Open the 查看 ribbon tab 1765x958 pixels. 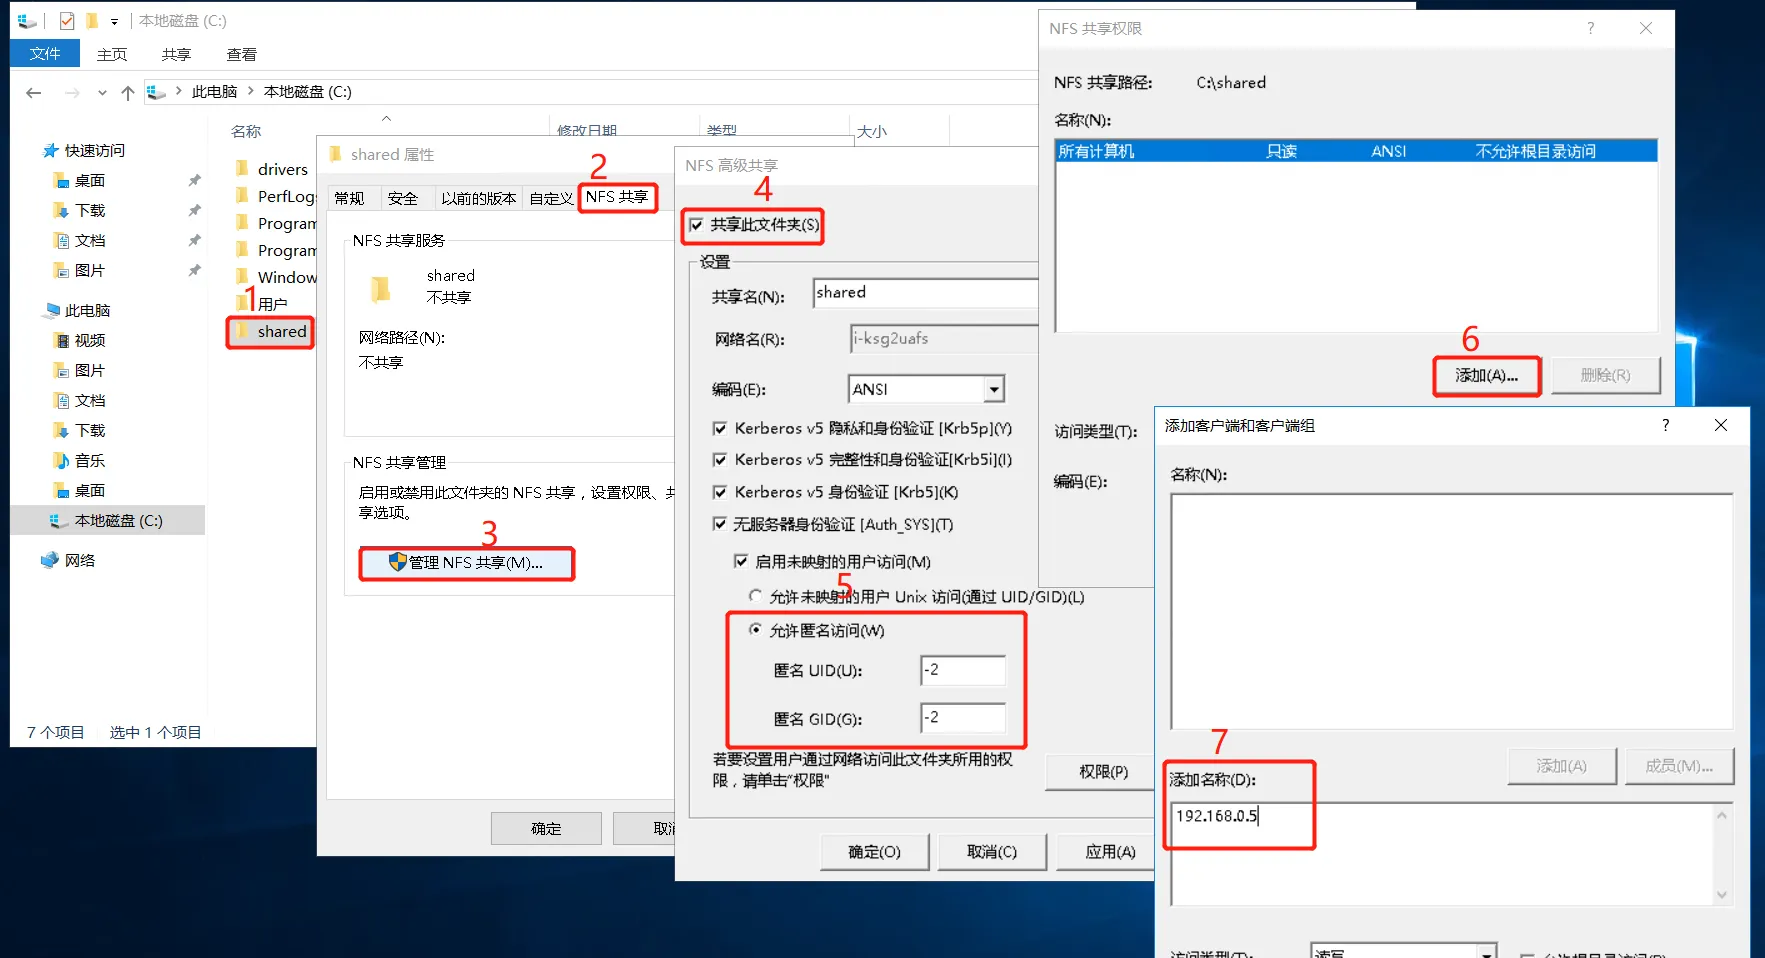coord(241,55)
